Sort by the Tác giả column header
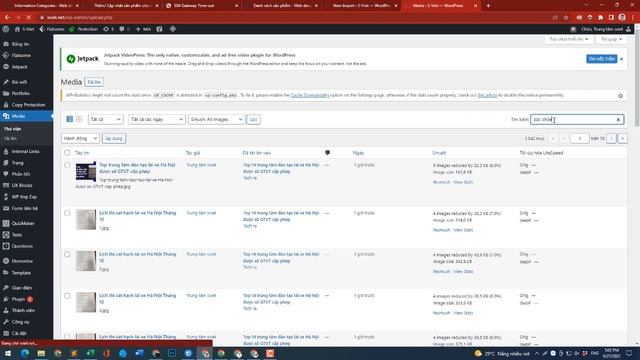Screen dimensions: 640x360 193,153
